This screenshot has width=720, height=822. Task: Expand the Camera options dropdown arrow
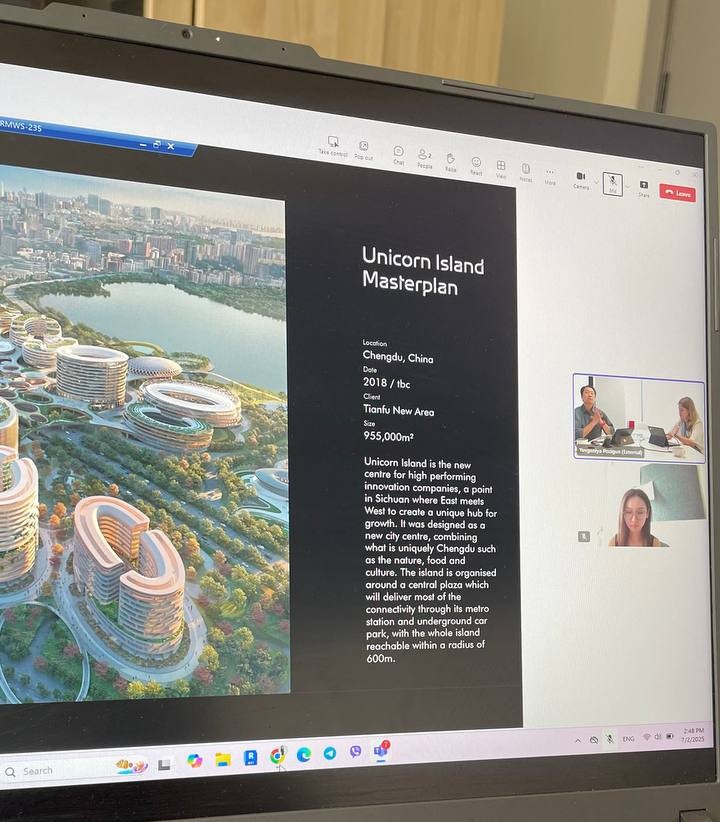[596, 181]
